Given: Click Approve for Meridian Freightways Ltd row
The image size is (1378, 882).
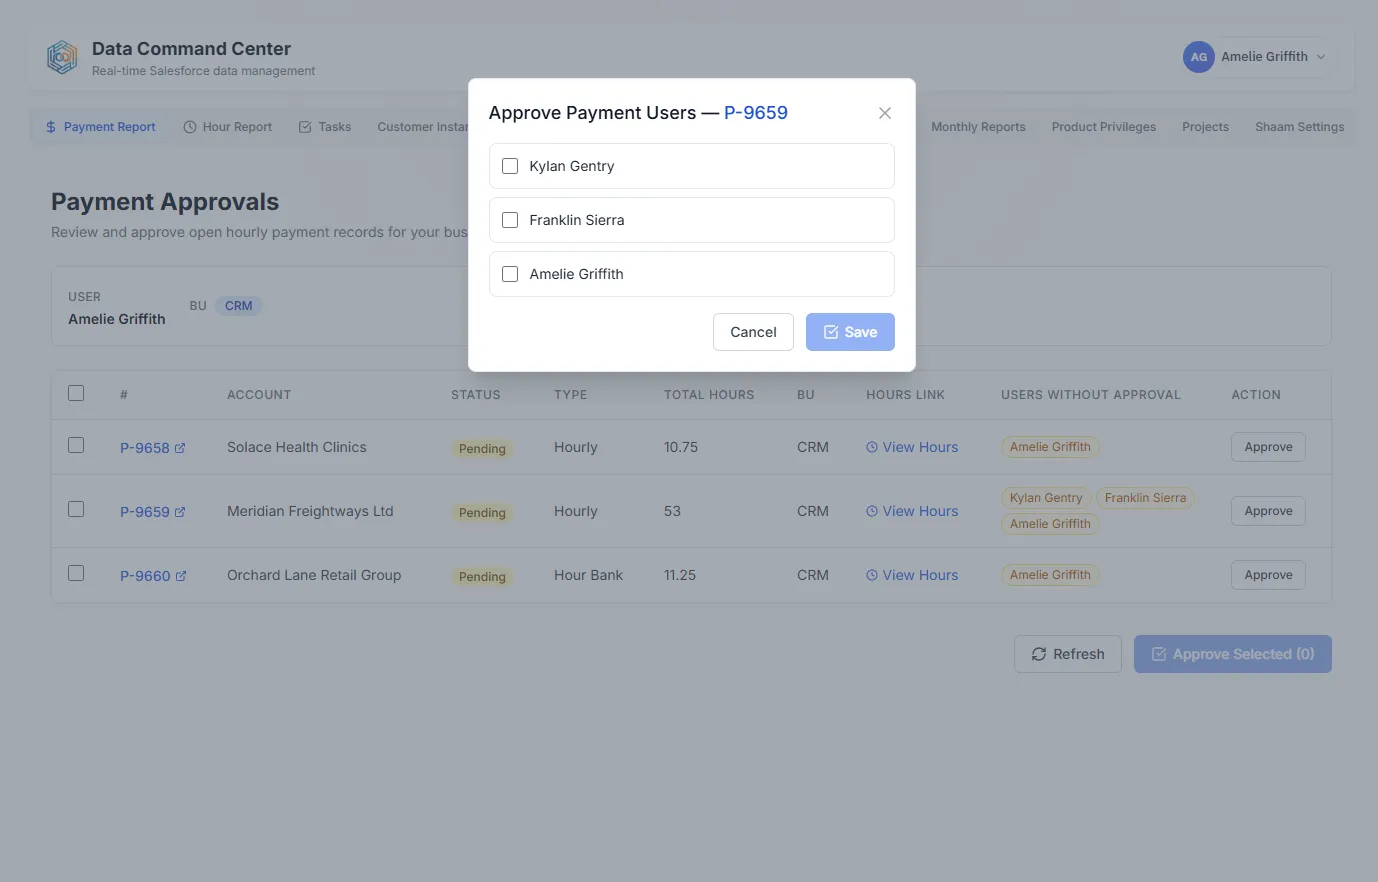Looking at the screenshot, I should coord(1268,511).
